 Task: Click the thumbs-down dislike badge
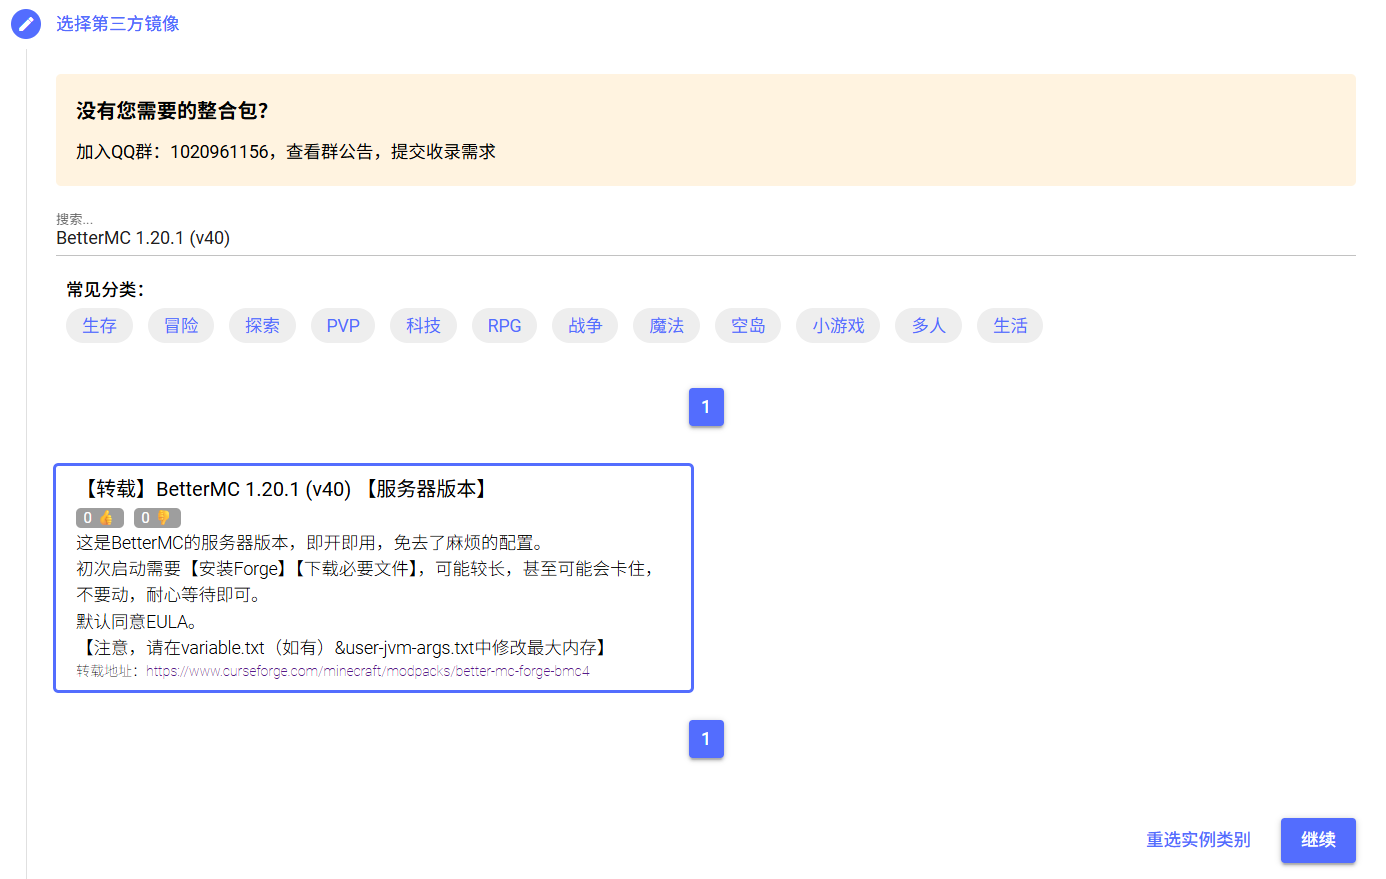(157, 518)
